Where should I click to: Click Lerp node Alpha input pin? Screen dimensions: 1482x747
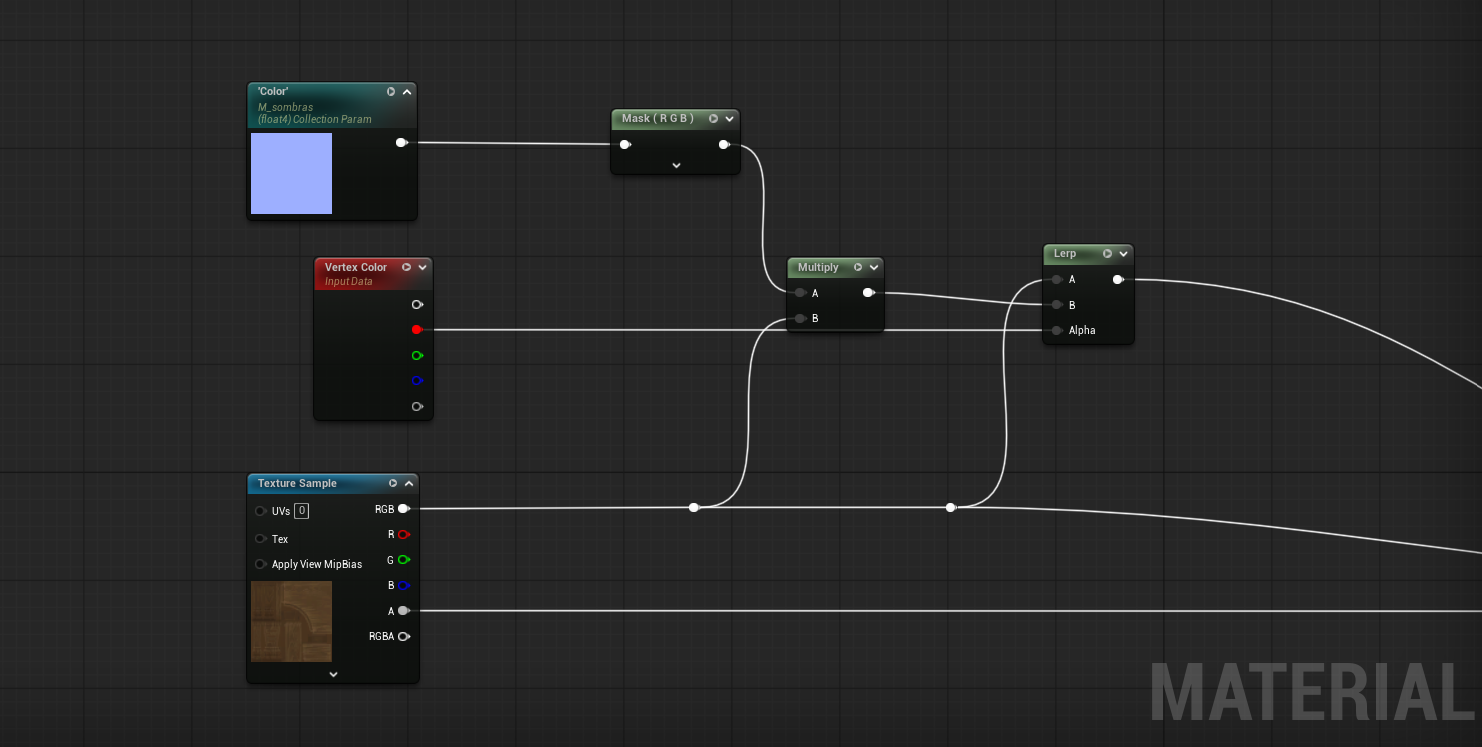[1057, 330]
